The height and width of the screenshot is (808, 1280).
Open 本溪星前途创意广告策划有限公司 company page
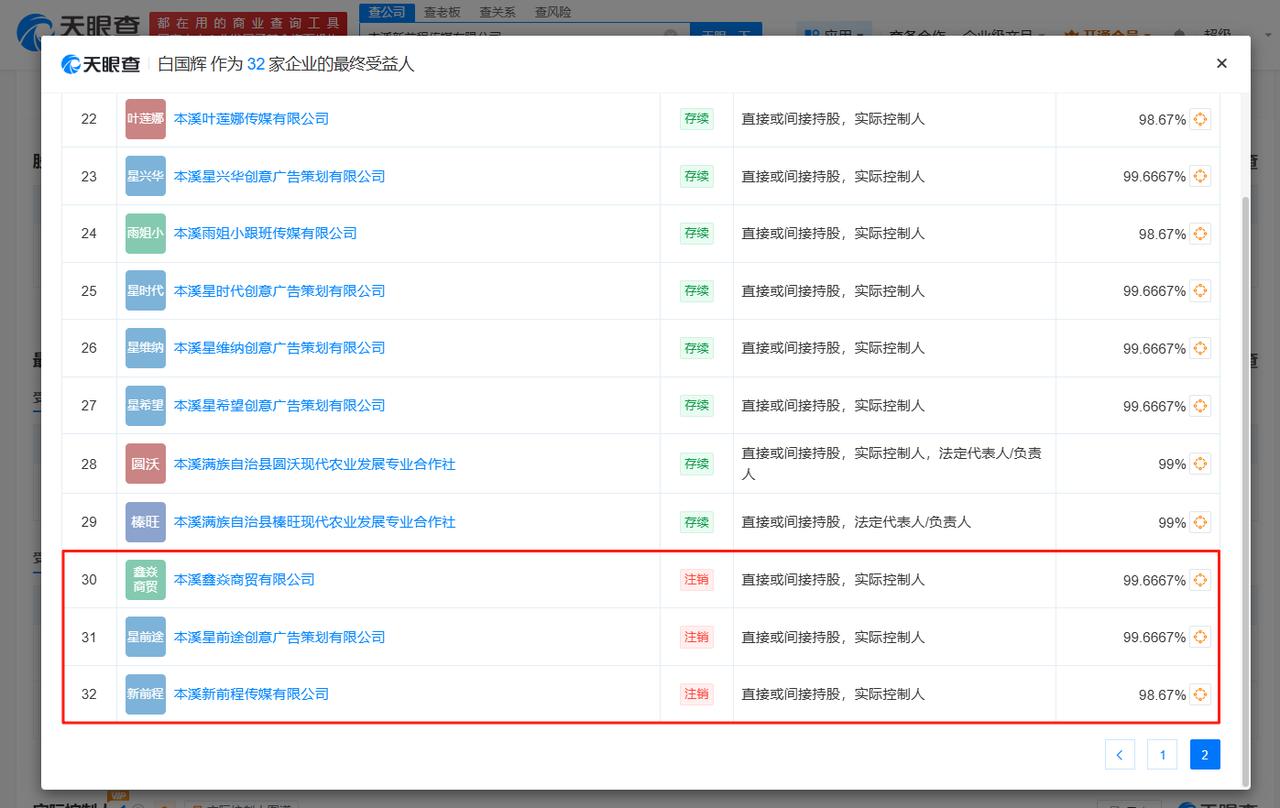click(279, 637)
